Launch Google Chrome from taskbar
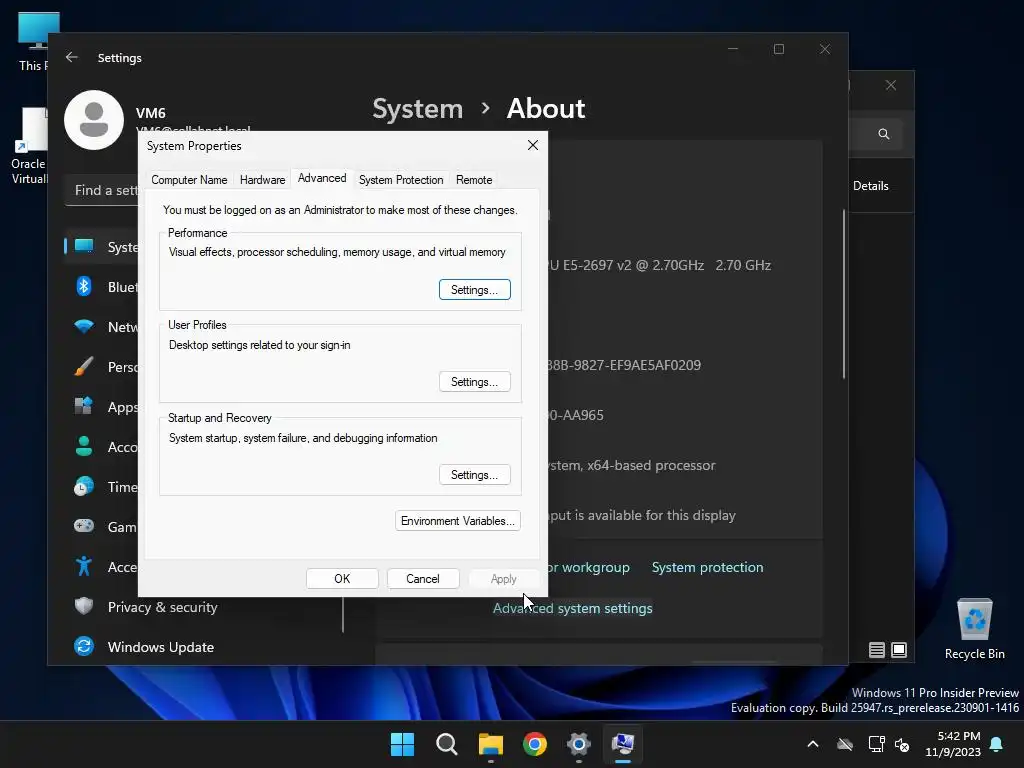Screen dimensions: 1024x768 (535, 744)
